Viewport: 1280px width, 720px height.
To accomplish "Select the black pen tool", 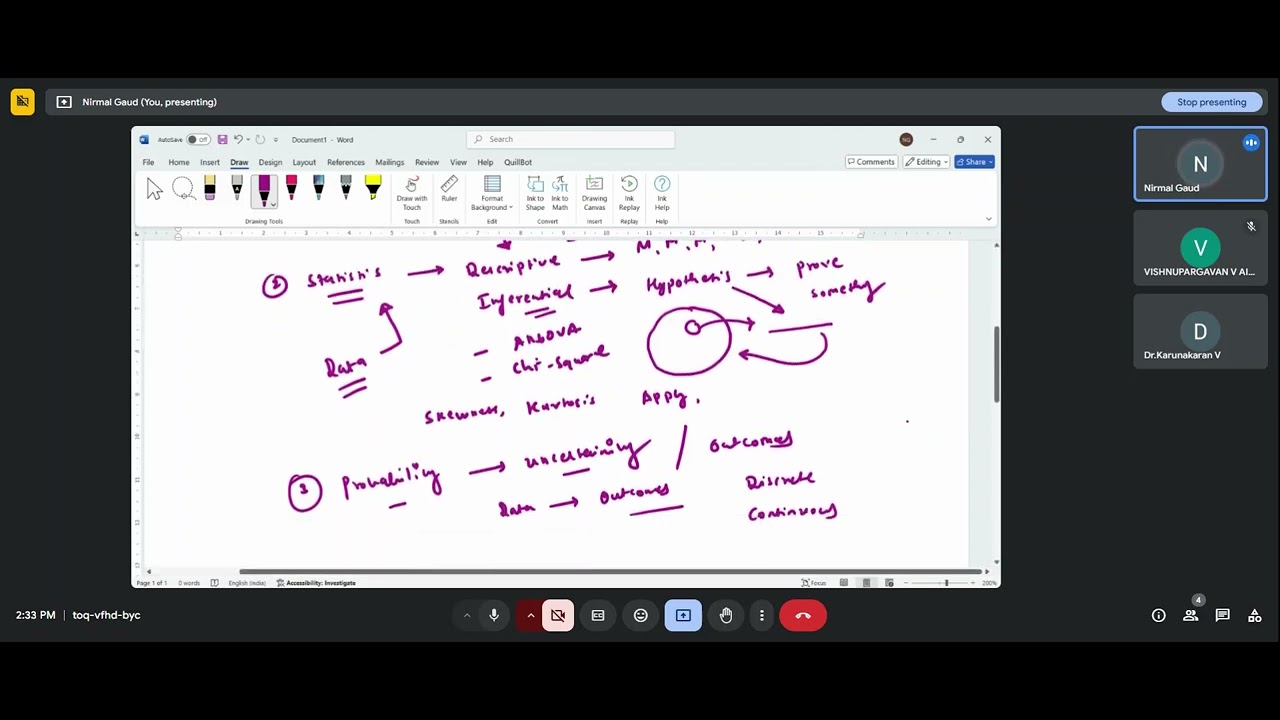I will (237, 188).
